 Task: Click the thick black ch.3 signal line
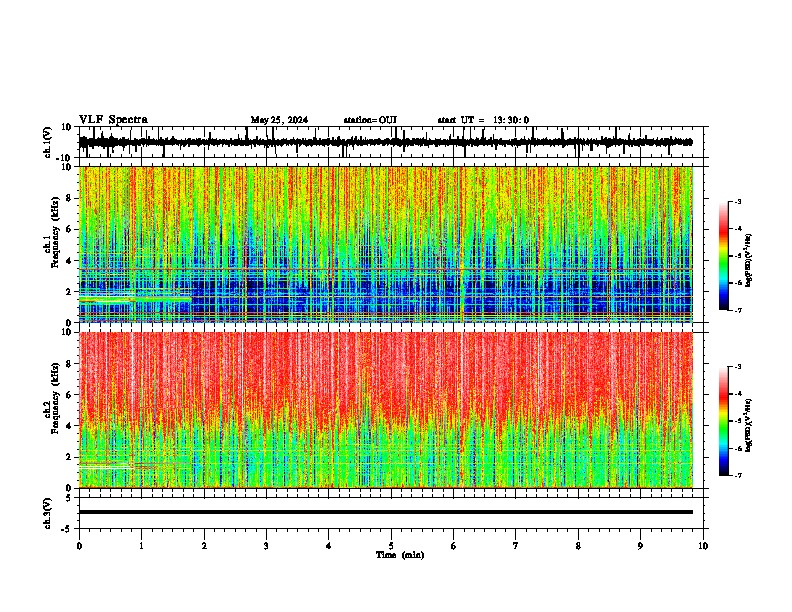point(386,512)
